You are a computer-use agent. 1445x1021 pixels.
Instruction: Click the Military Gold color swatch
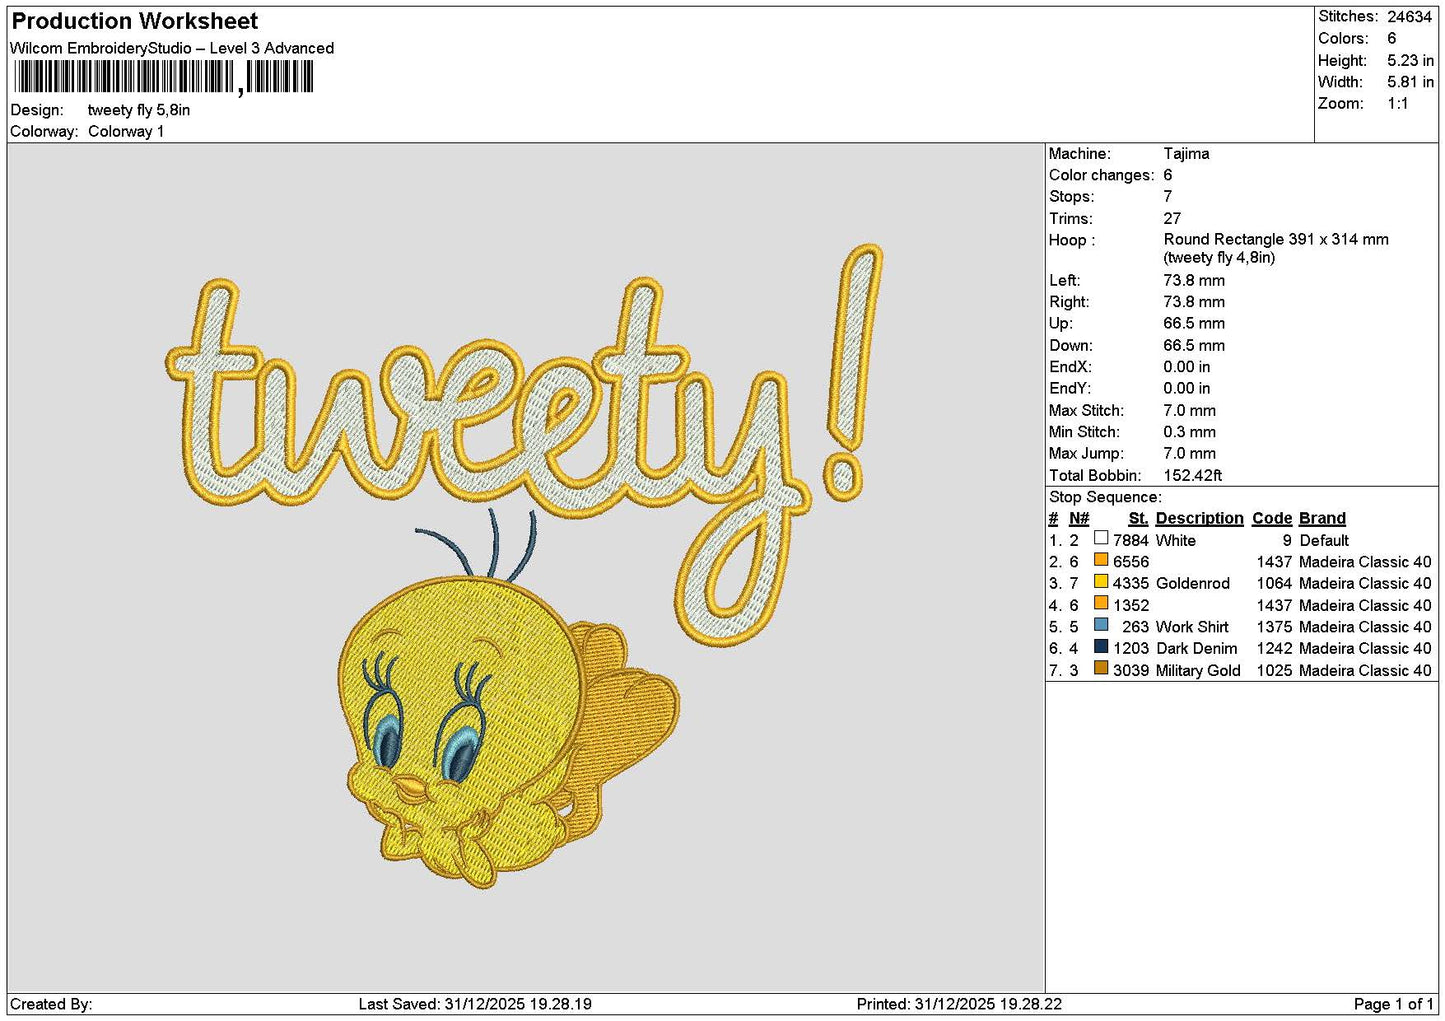1101,669
